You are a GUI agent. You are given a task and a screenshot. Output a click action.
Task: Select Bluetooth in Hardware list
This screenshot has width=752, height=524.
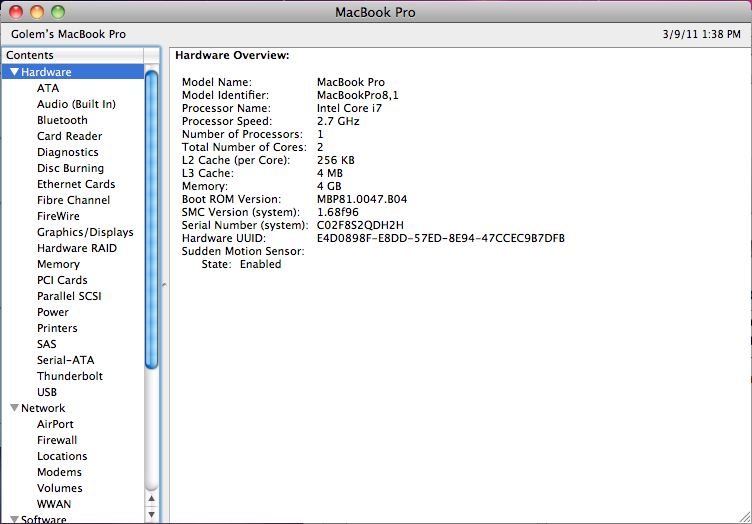[x=62, y=120]
